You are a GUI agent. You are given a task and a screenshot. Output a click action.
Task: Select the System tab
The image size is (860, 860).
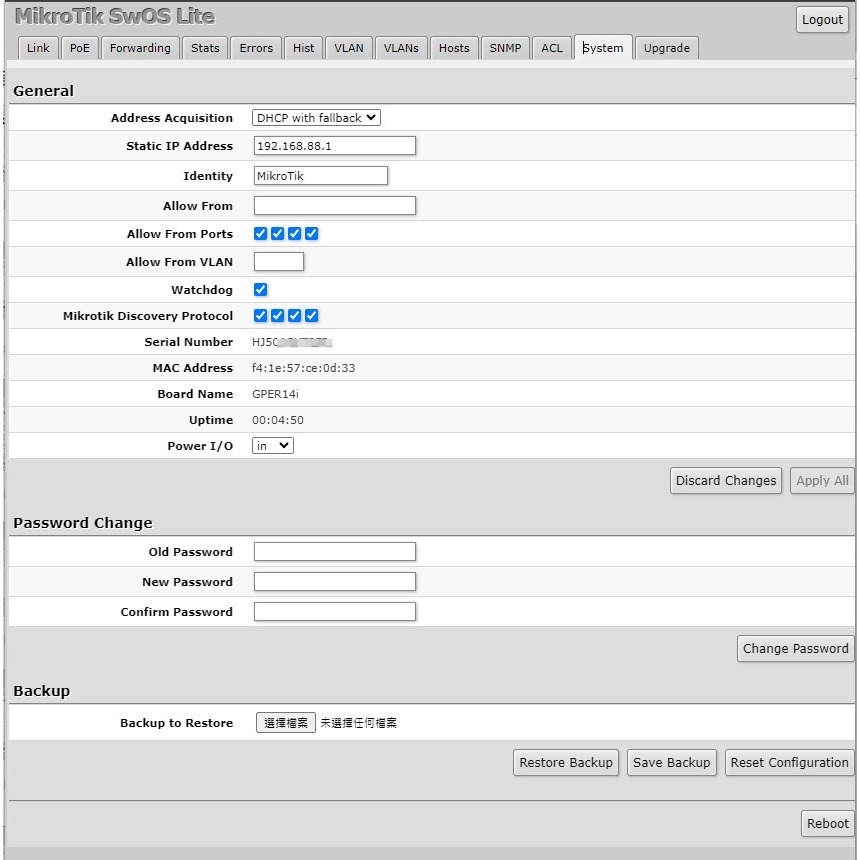603,48
